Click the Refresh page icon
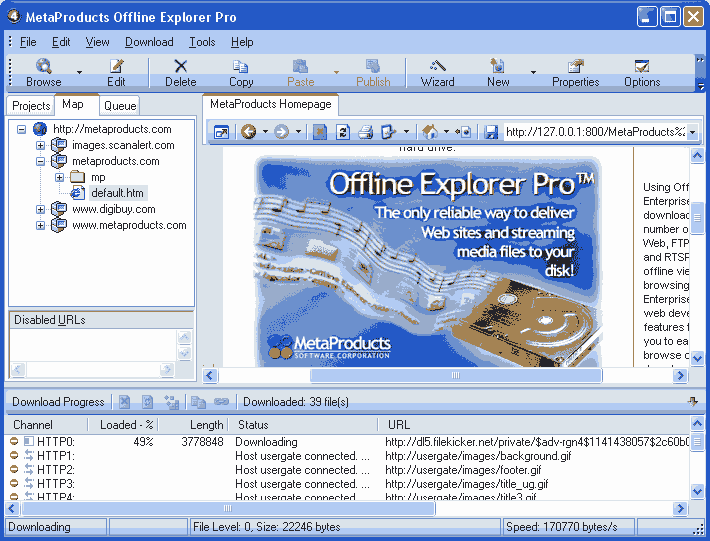This screenshot has height=541, width=710. point(343,132)
